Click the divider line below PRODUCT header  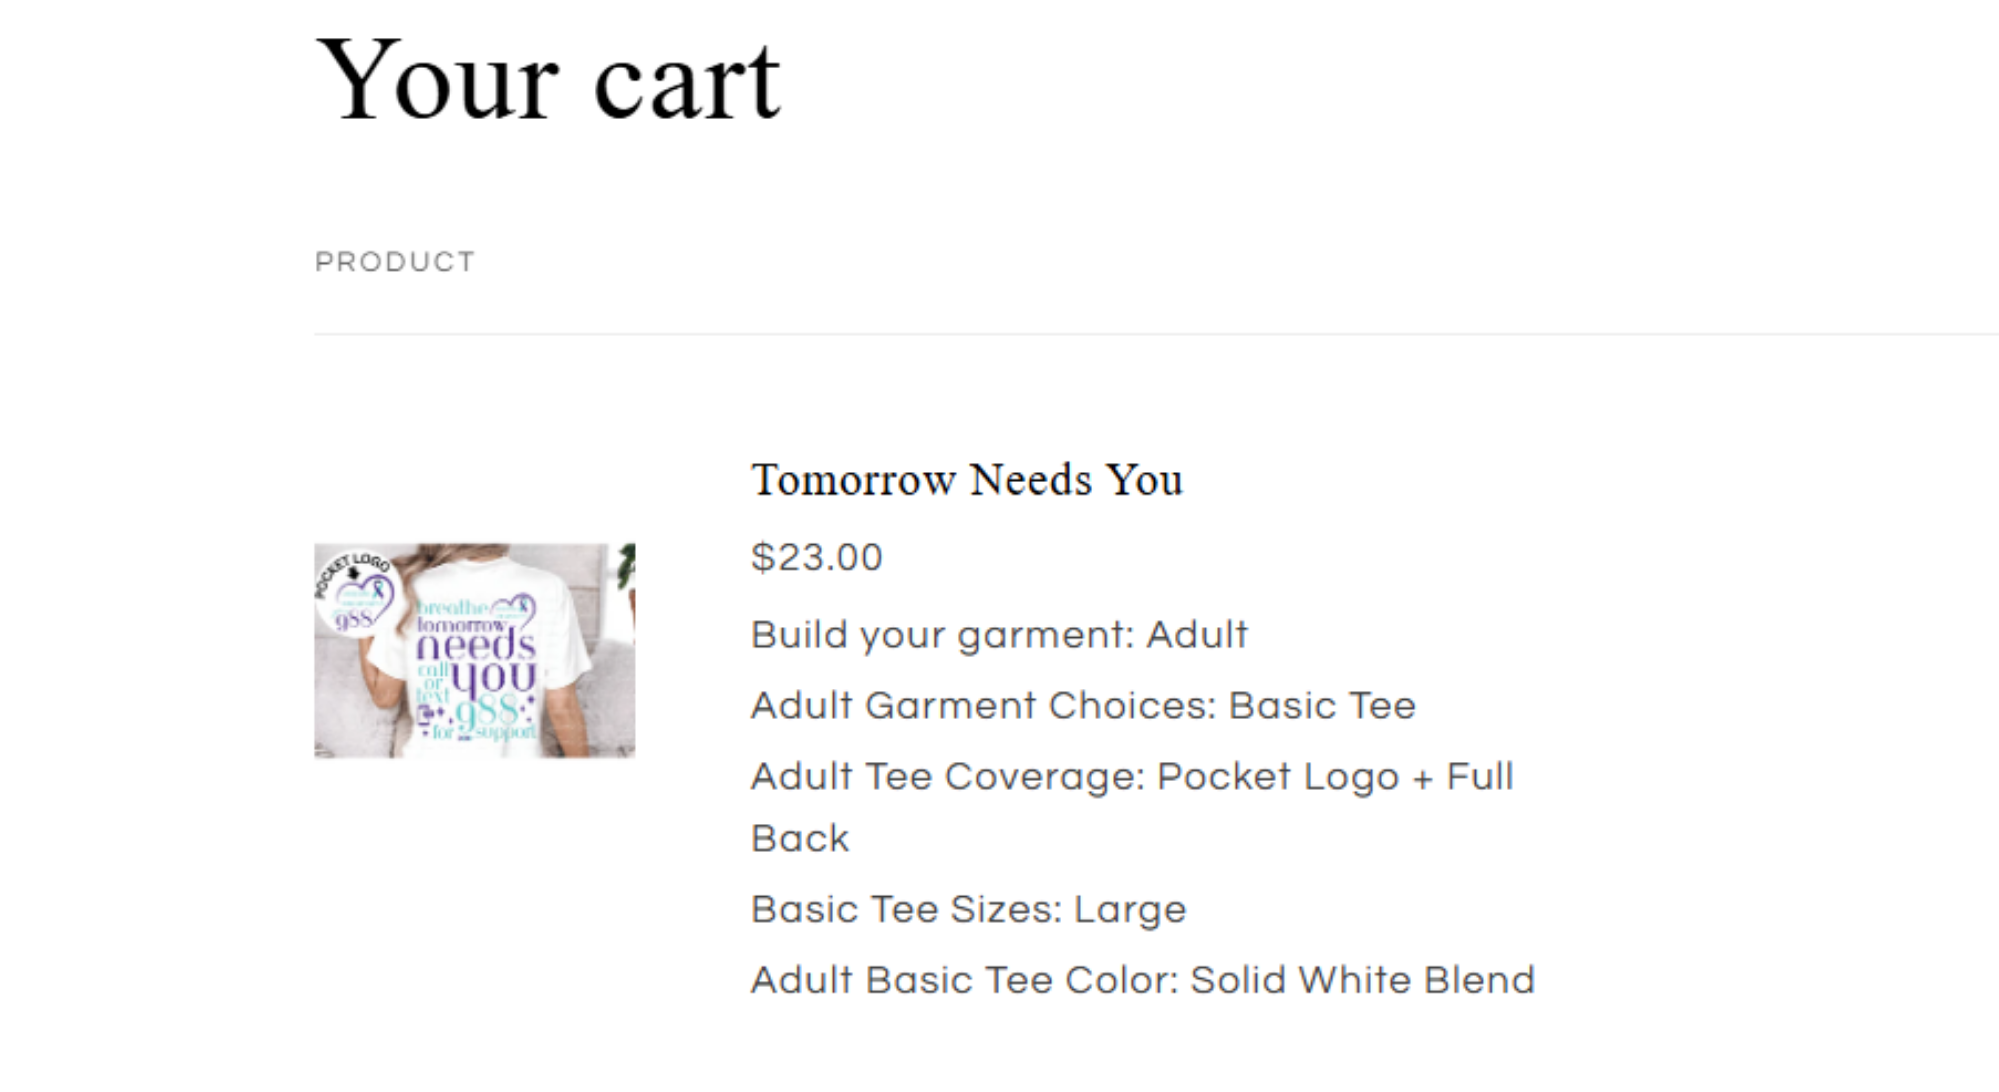click(1150, 334)
